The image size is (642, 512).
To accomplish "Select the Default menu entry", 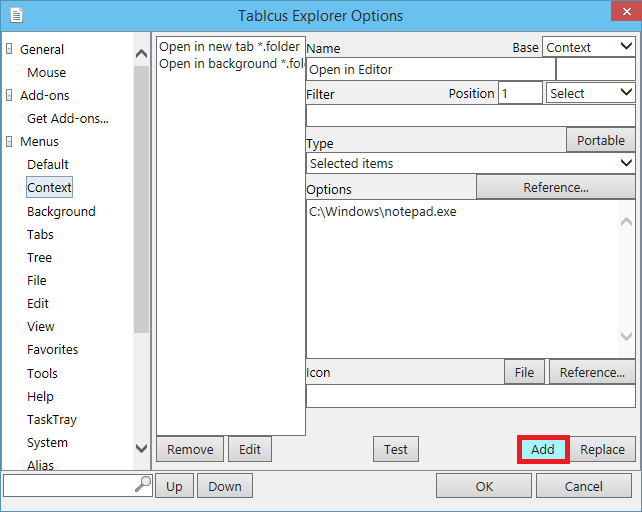I will tap(47, 164).
